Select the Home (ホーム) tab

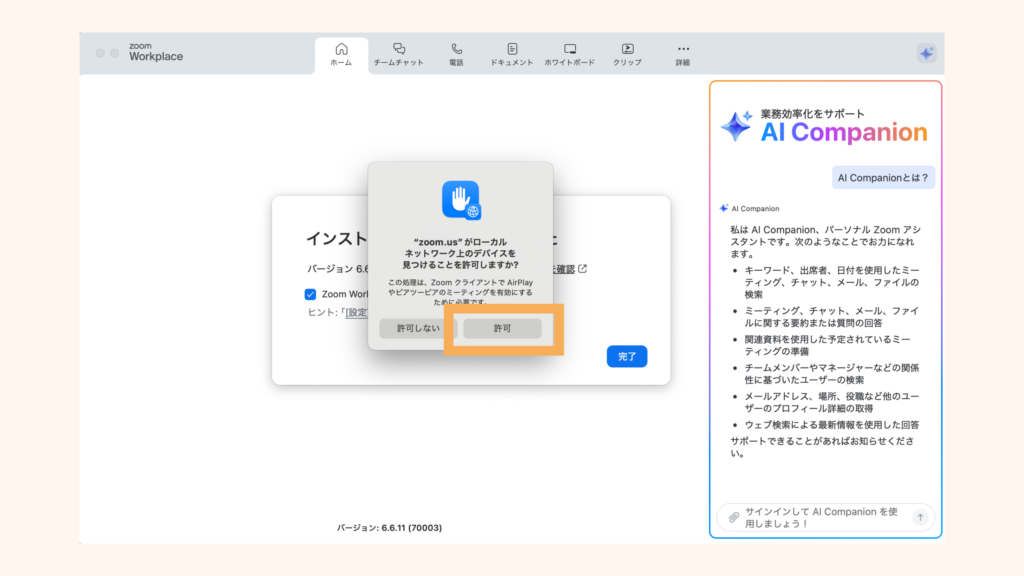click(342, 54)
